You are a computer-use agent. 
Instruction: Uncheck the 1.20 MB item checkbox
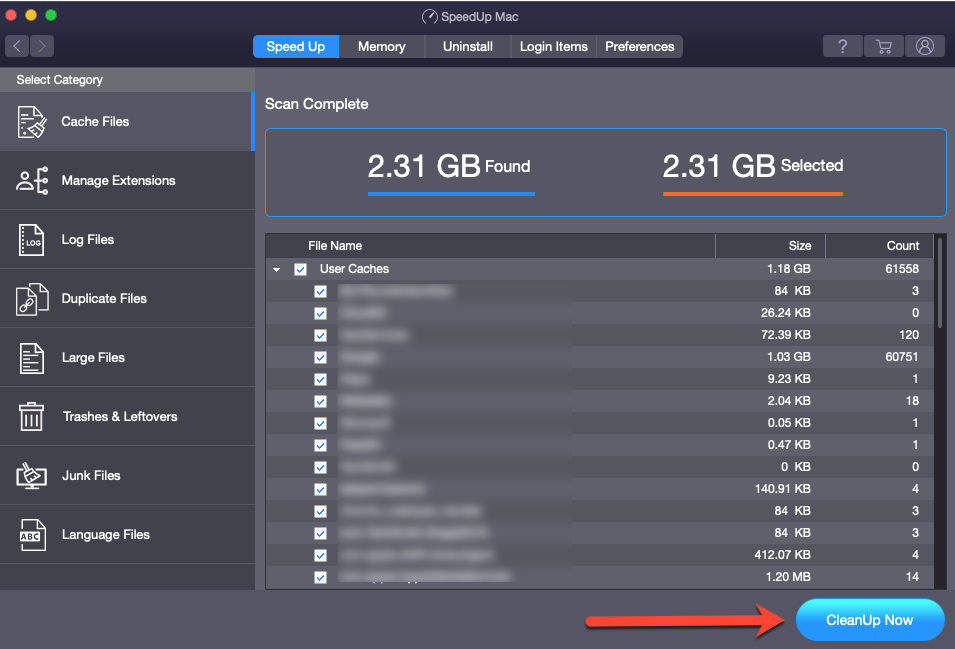320,577
